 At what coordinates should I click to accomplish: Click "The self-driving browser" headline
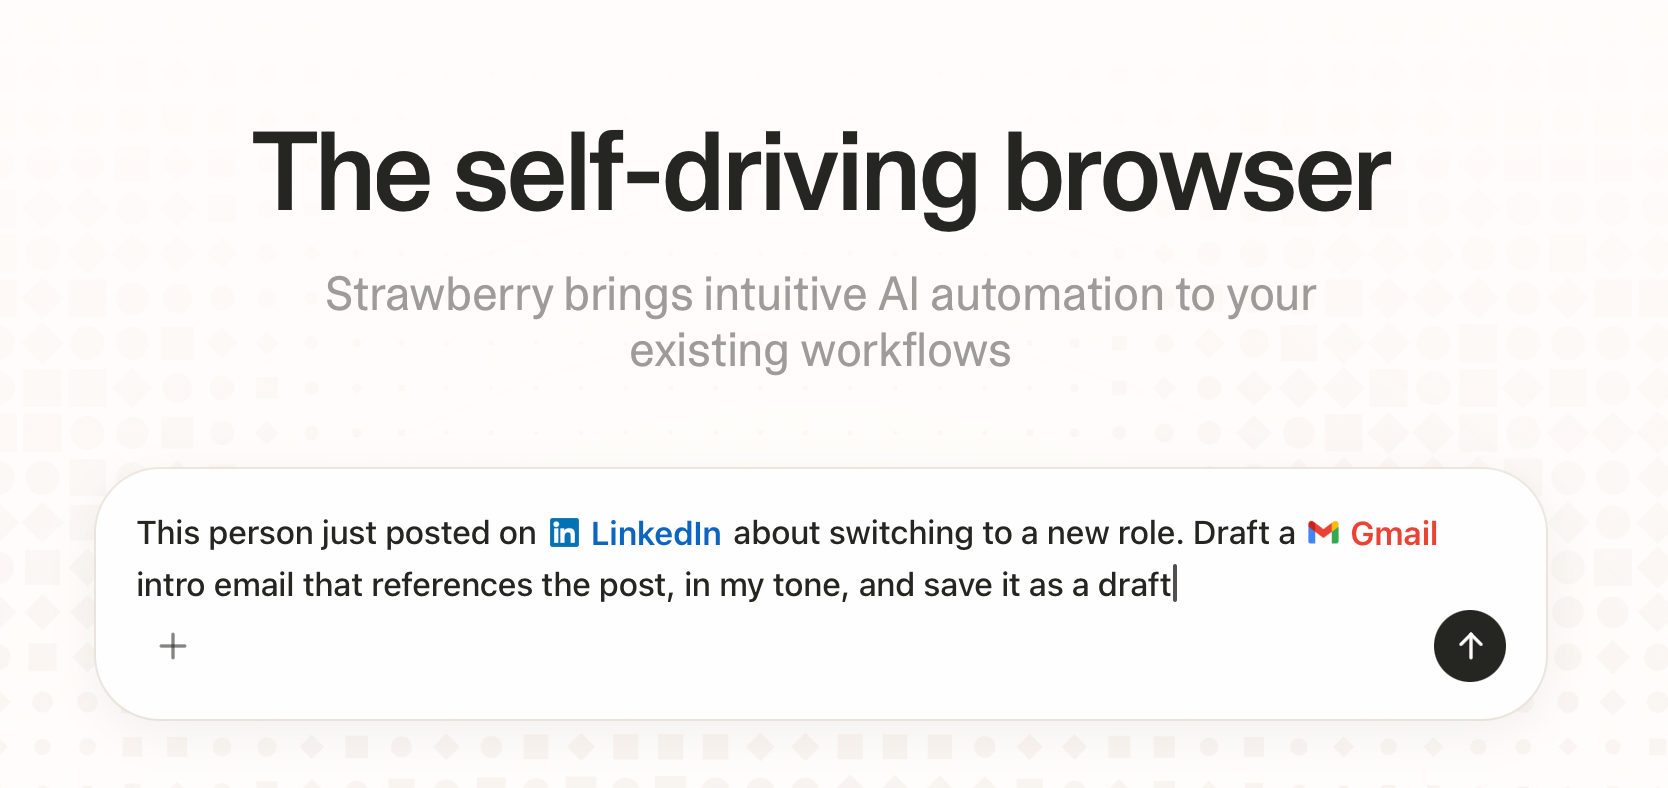(x=821, y=175)
